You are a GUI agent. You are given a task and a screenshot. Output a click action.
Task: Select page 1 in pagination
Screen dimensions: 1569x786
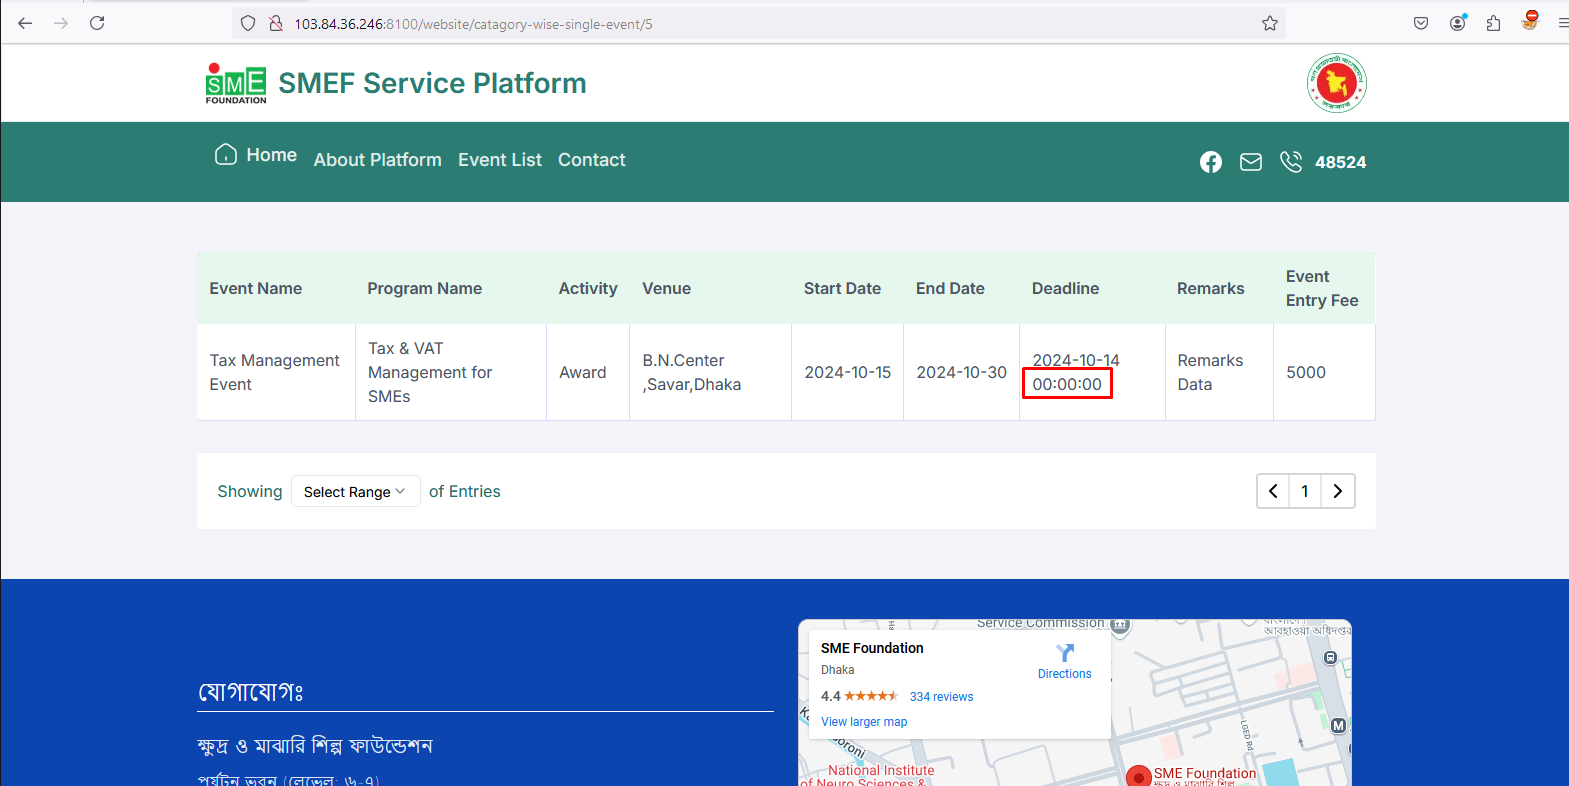(x=1305, y=491)
